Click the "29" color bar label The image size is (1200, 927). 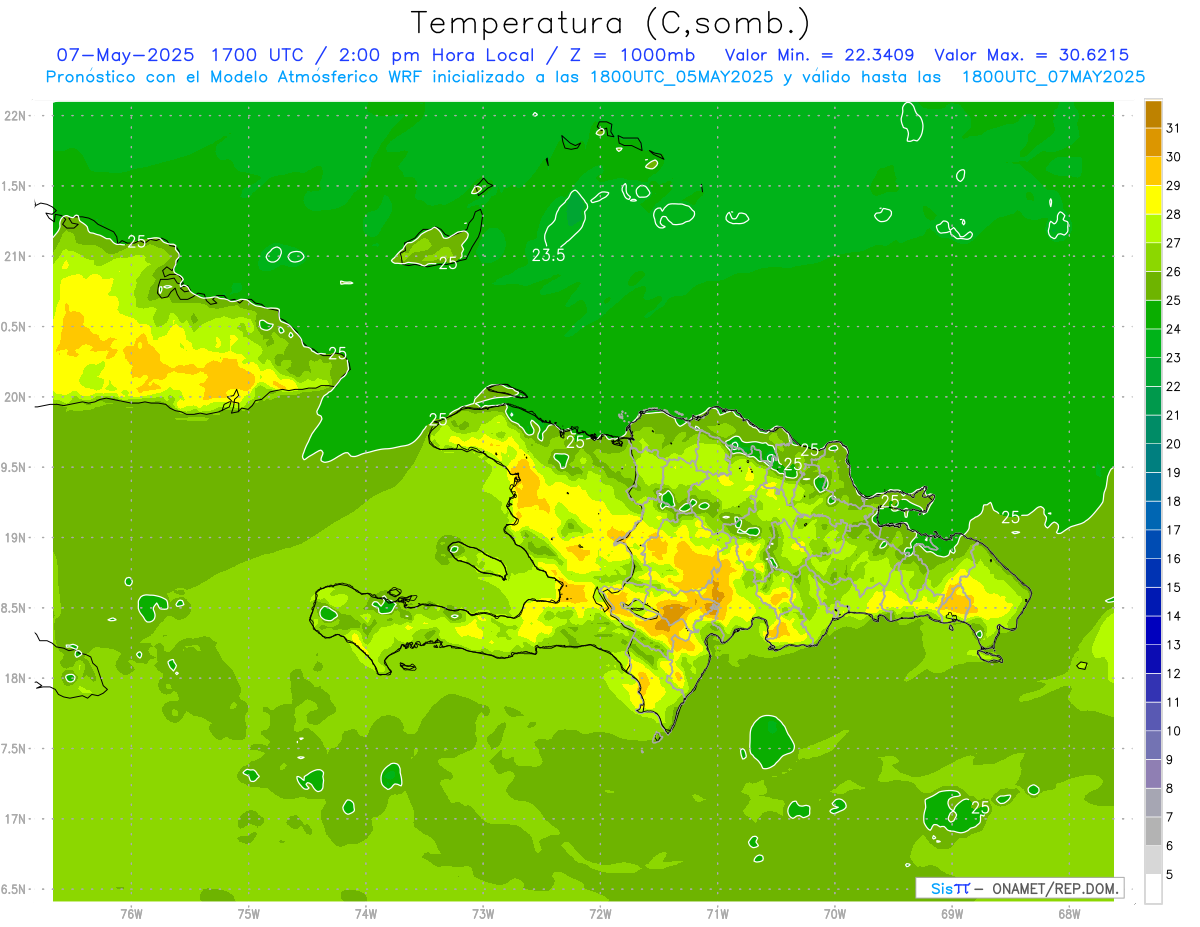click(1174, 186)
